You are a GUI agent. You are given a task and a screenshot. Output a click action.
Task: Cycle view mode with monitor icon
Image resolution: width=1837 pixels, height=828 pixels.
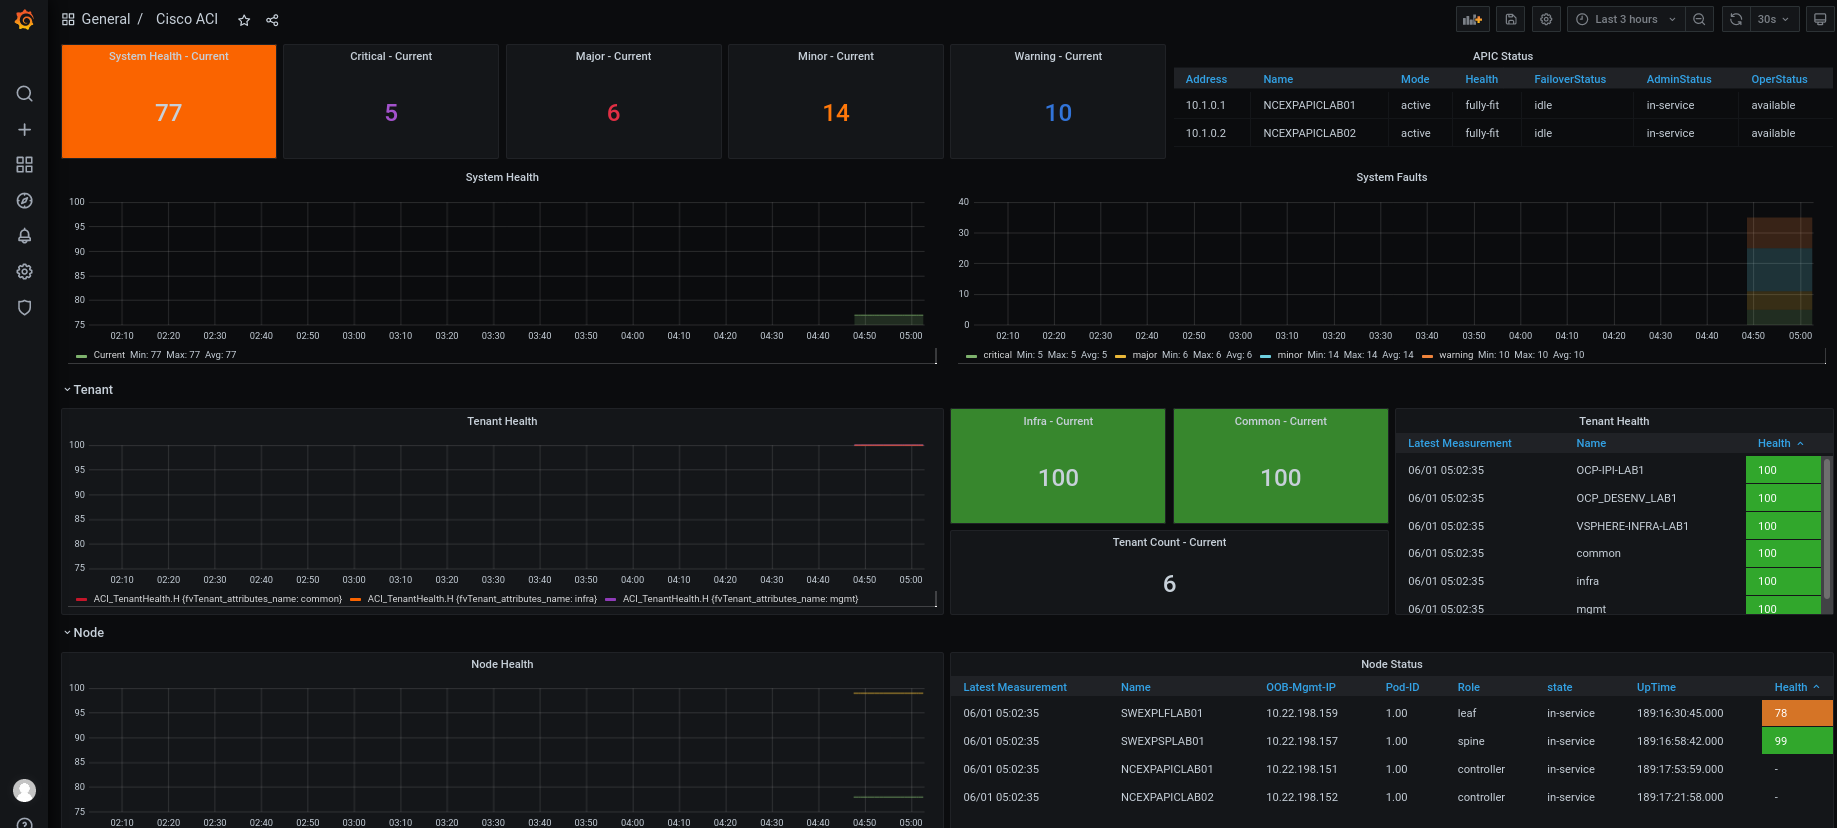[1820, 19]
